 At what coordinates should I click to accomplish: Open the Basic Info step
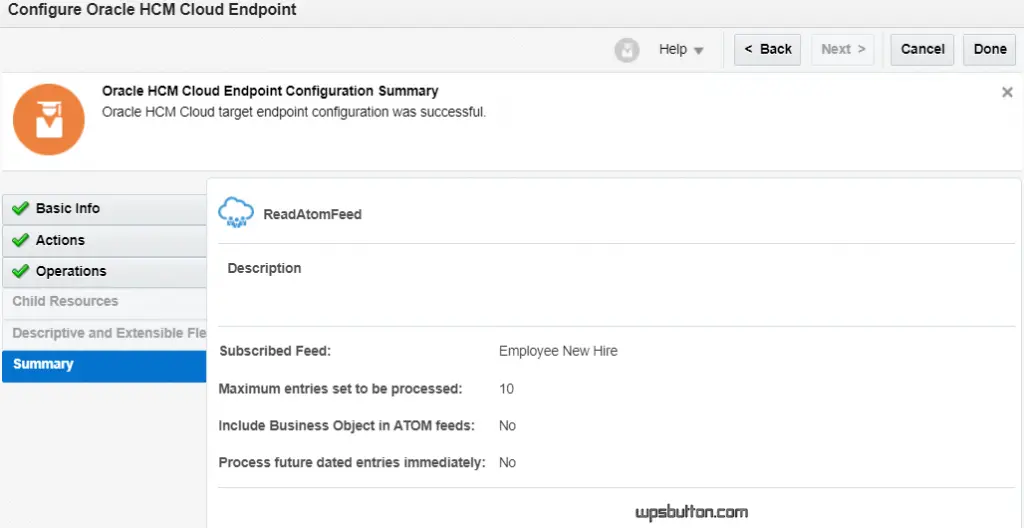(x=104, y=209)
